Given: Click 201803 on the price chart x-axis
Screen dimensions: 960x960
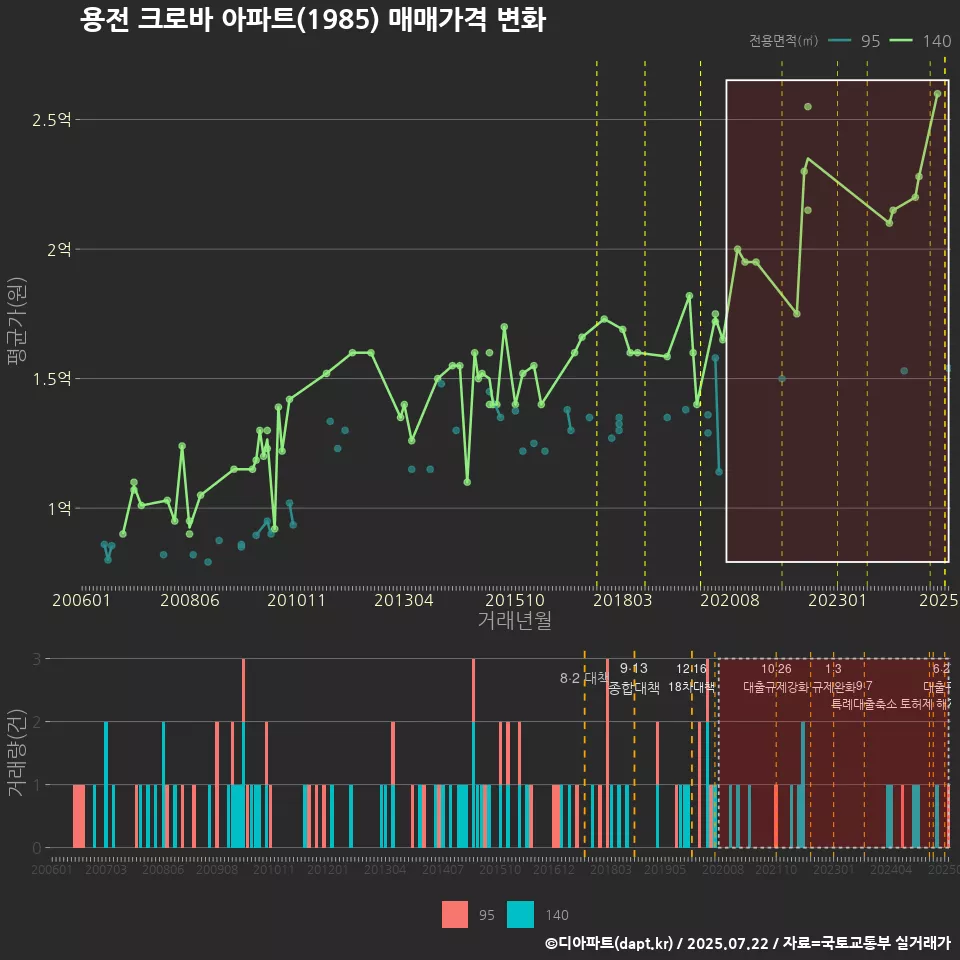Looking at the screenshot, I should pos(623,600).
